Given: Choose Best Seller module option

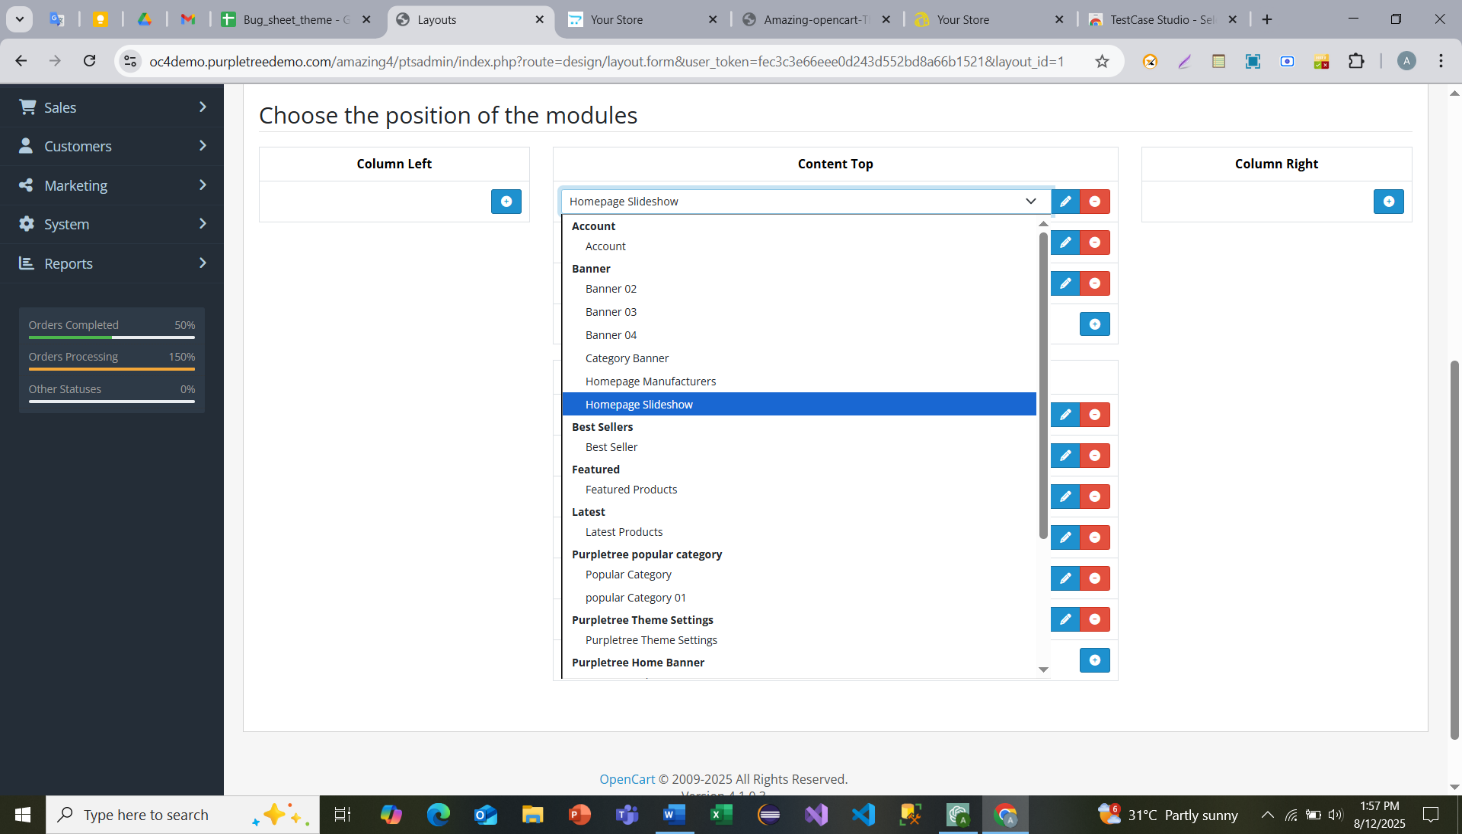Looking at the screenshot, I should (799, 447).
